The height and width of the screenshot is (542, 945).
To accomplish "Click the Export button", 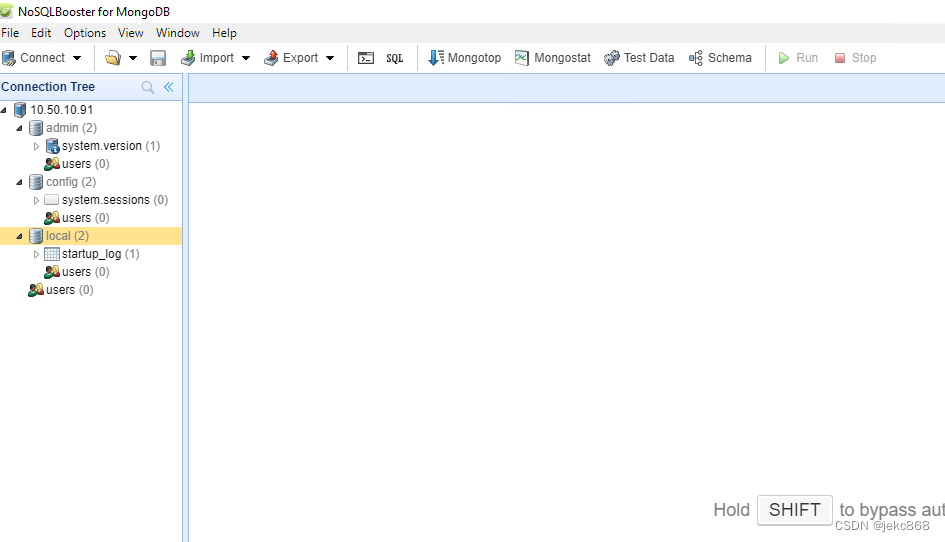I will [x=291, y=58].
